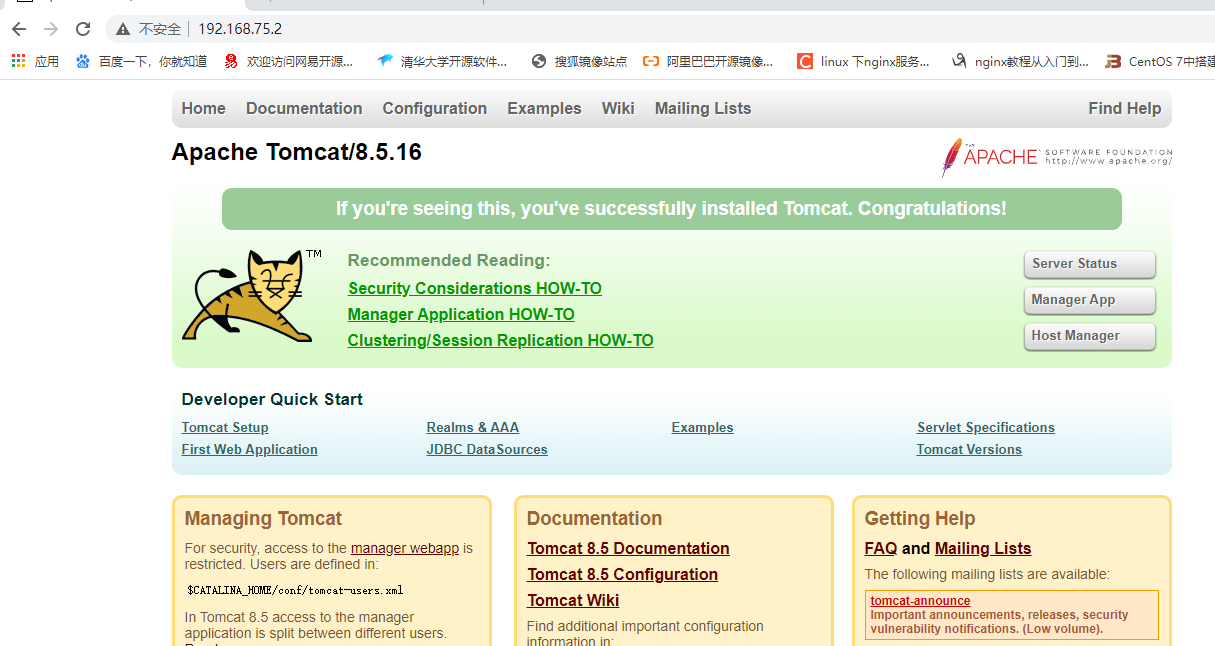The image size is (1215, 646).
Task: Click the Recommended Reading heading
Action: [449, 260]
